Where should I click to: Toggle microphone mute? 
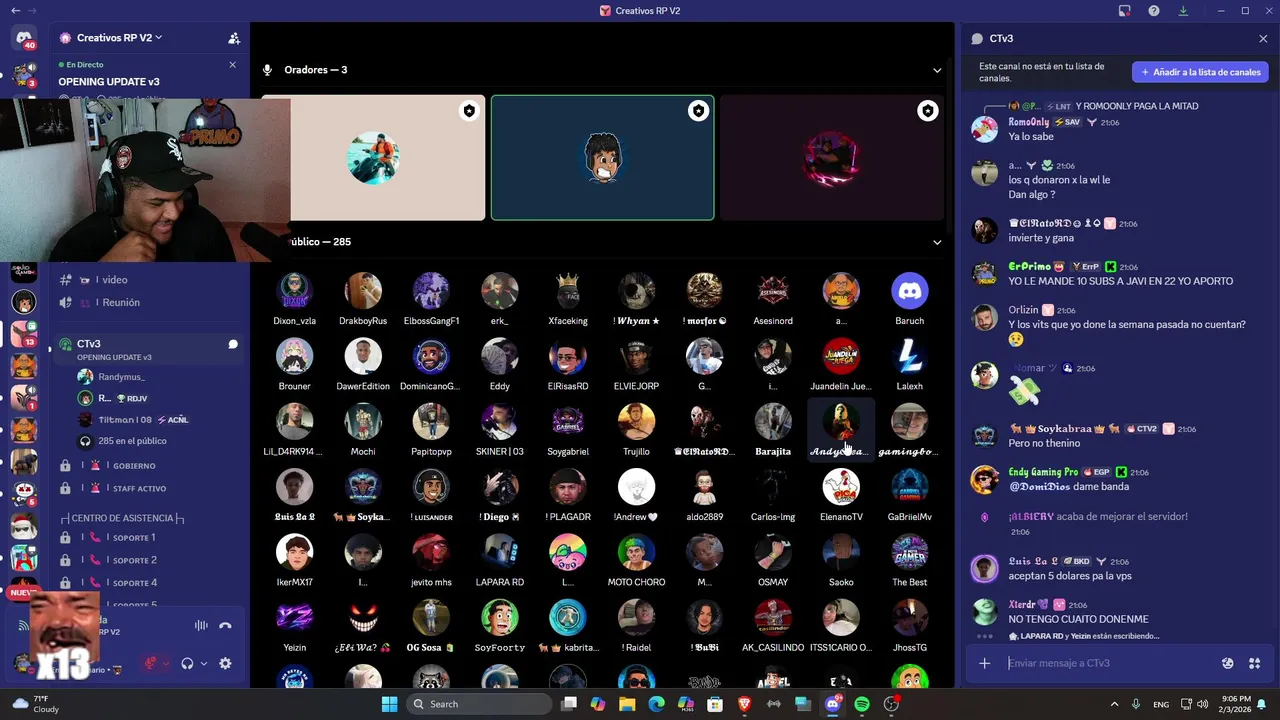pyautogui.click(x=152, y=663)
